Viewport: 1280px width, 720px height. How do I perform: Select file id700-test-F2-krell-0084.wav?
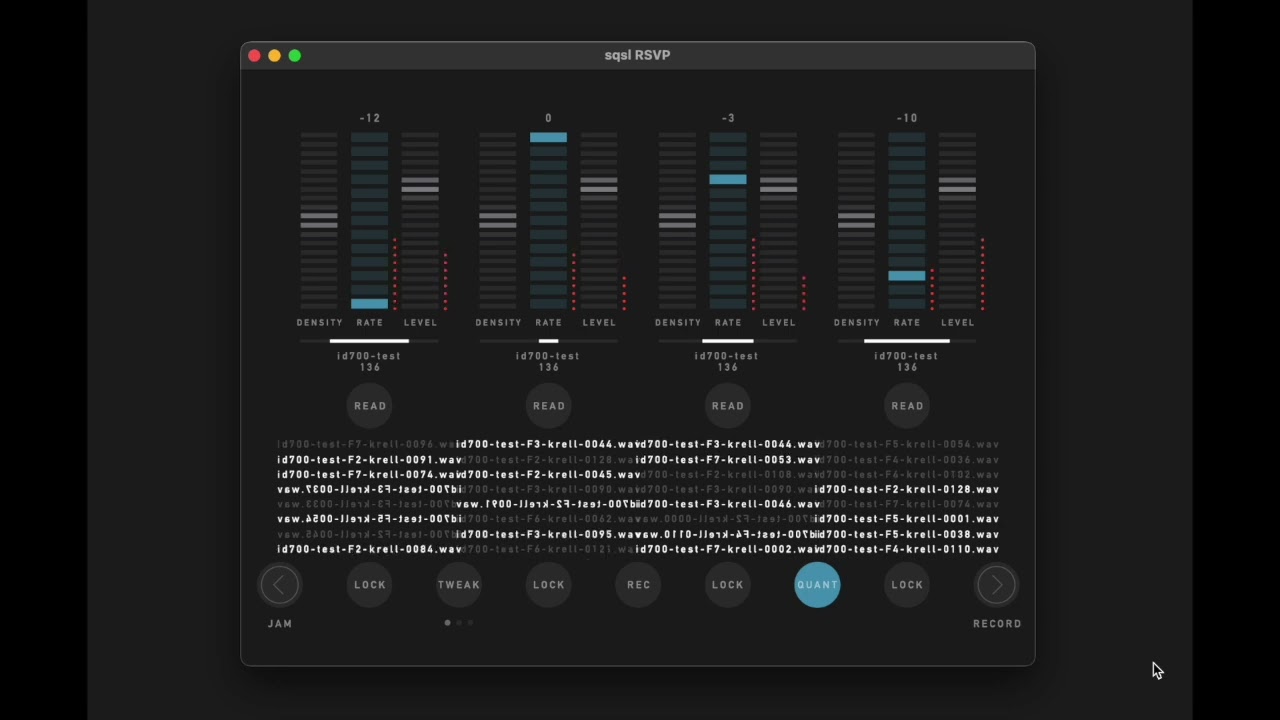tap(369, 549)
